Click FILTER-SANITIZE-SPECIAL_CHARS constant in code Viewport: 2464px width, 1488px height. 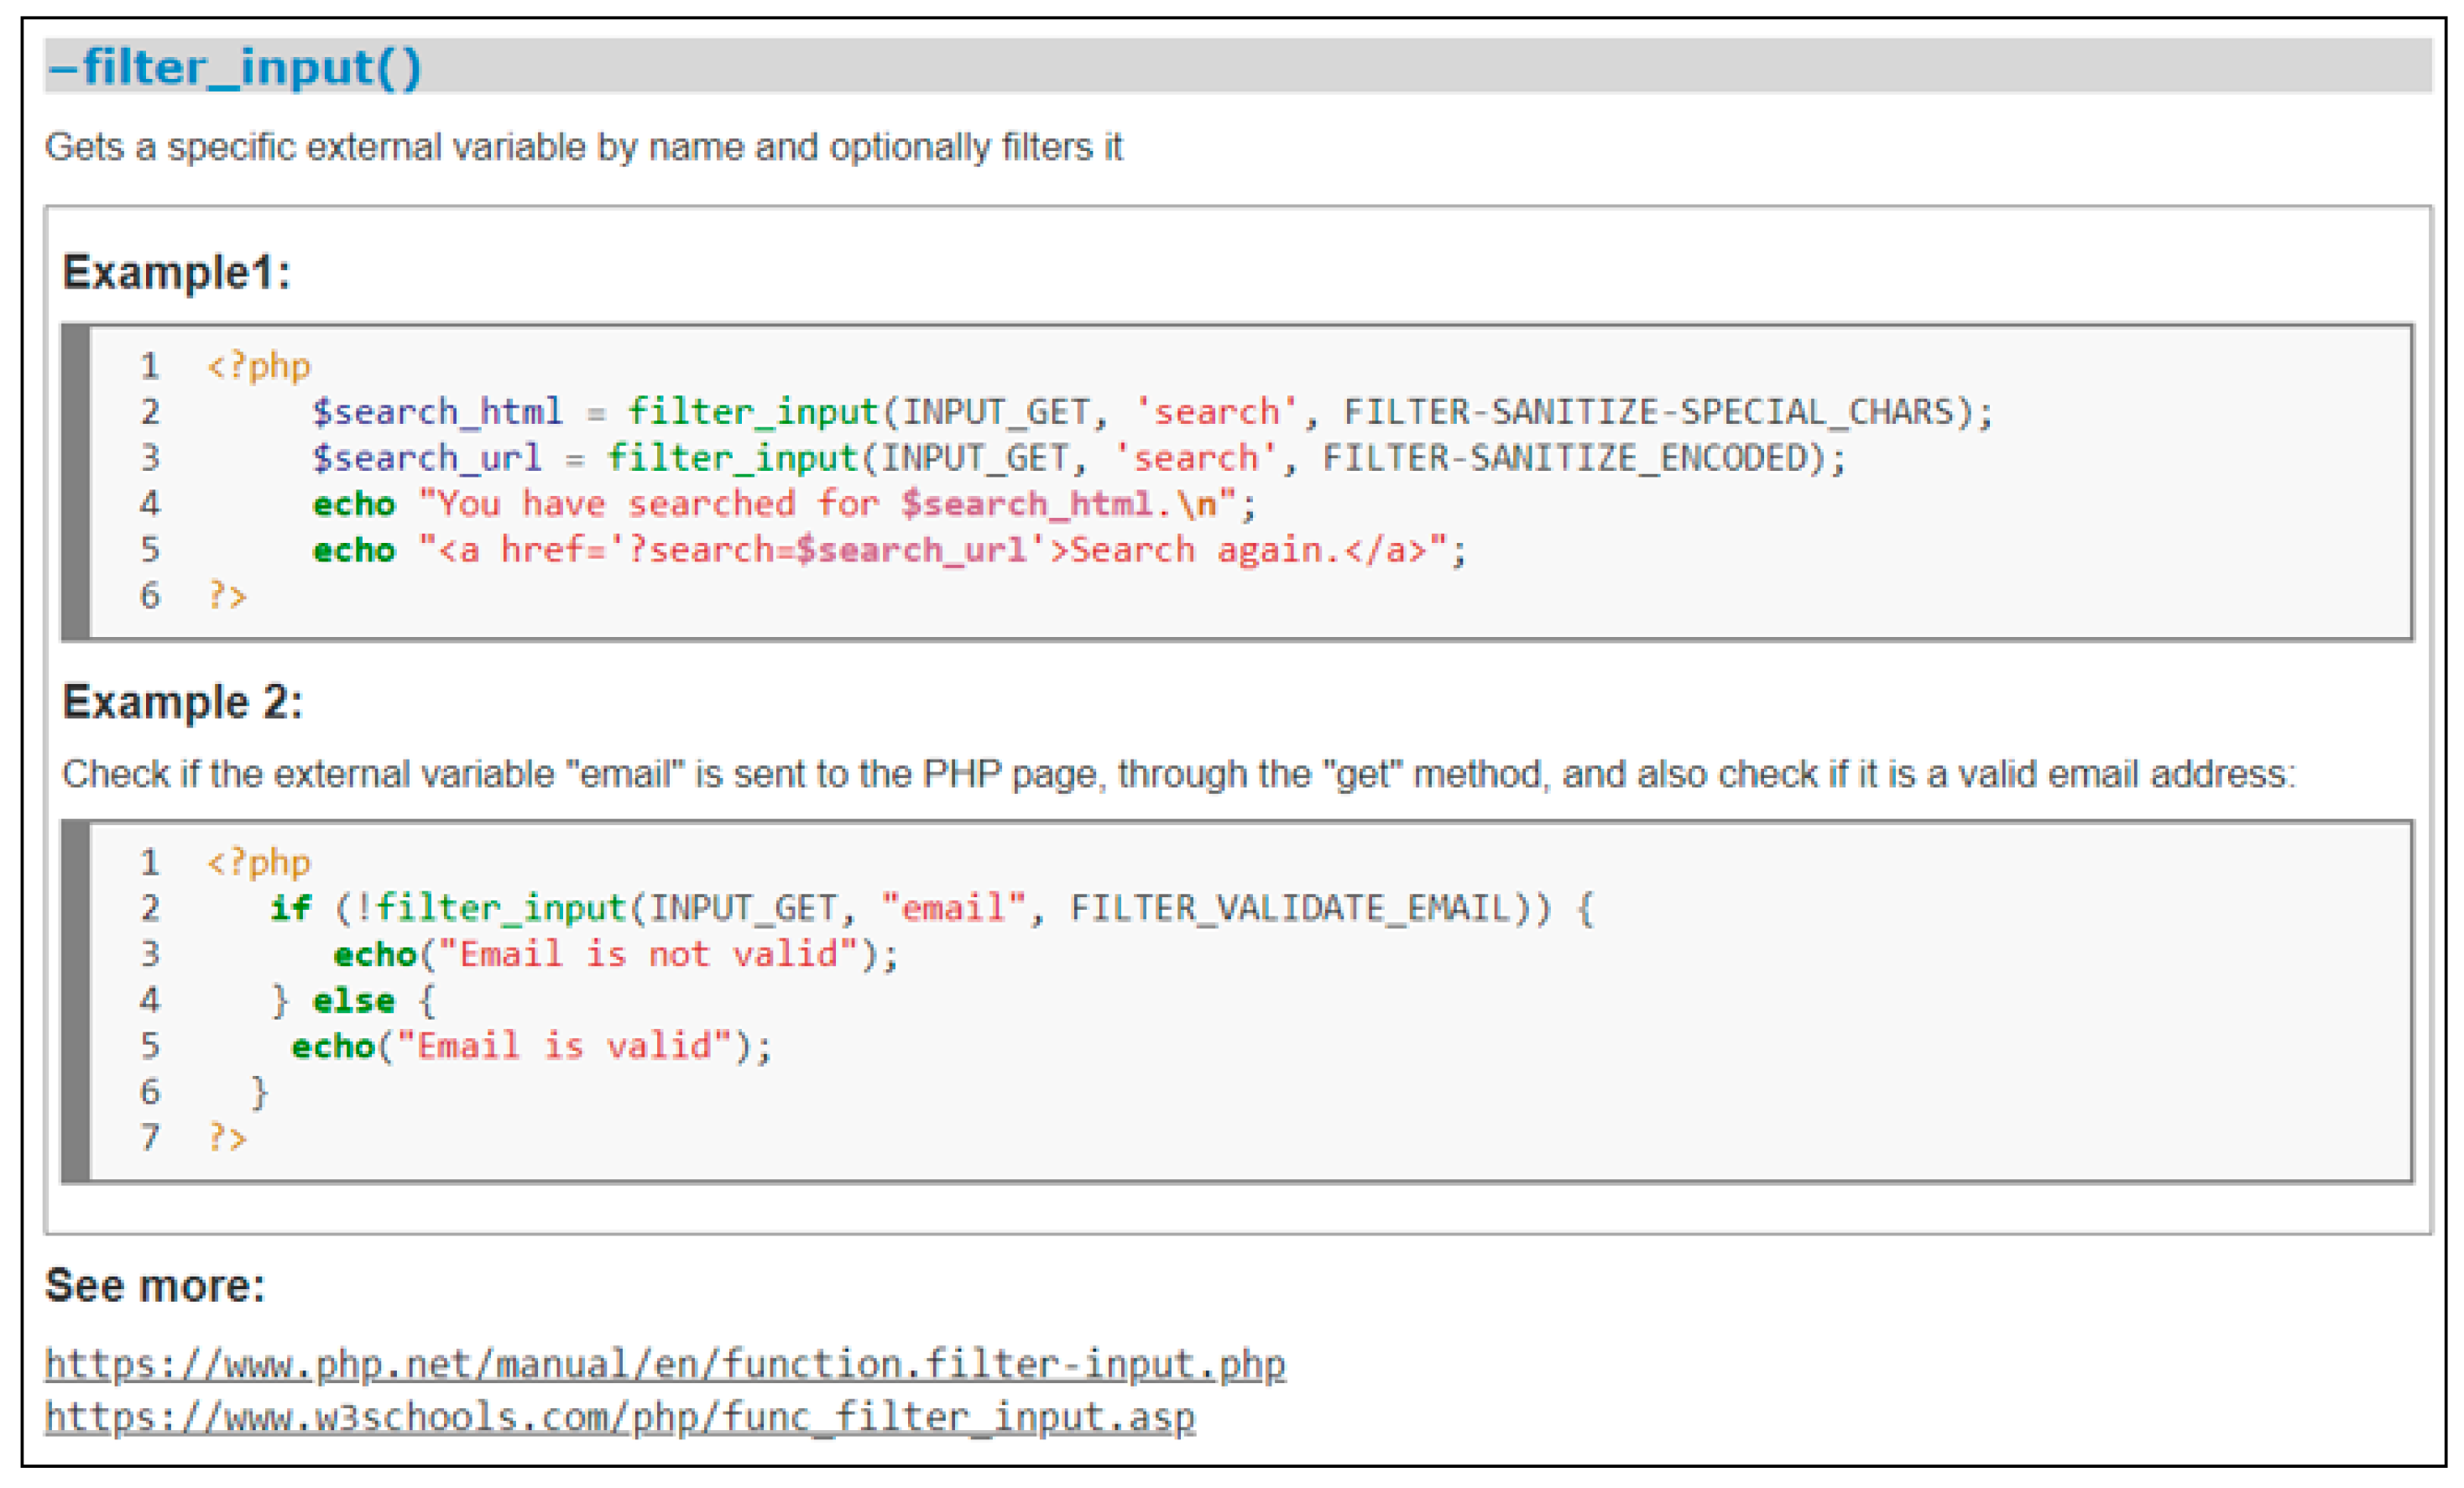[x=1648, y=412]
